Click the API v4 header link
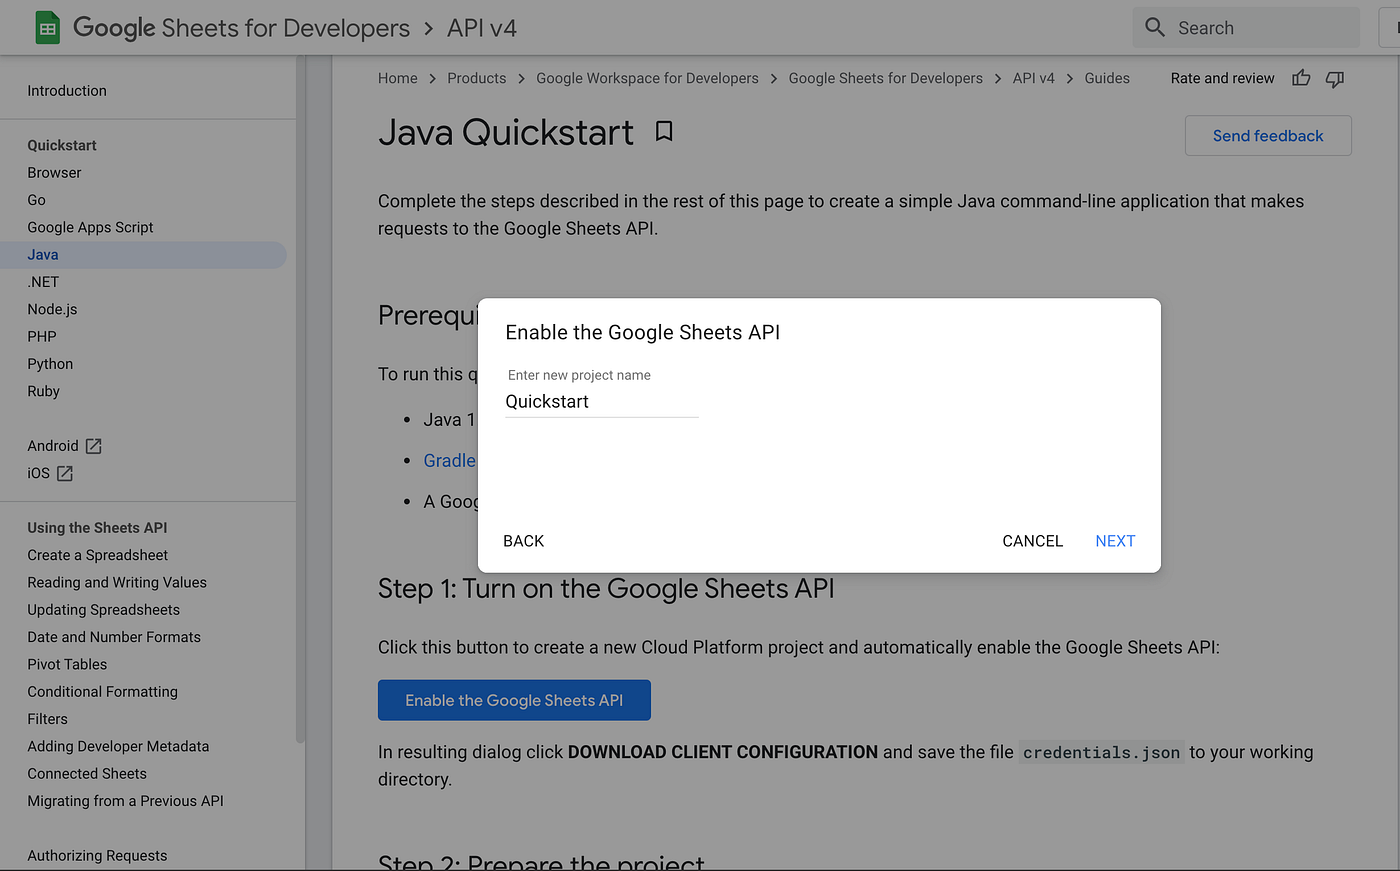Image resolution: width=1400 pixels, height=871 pixels. tap(482, 28)
